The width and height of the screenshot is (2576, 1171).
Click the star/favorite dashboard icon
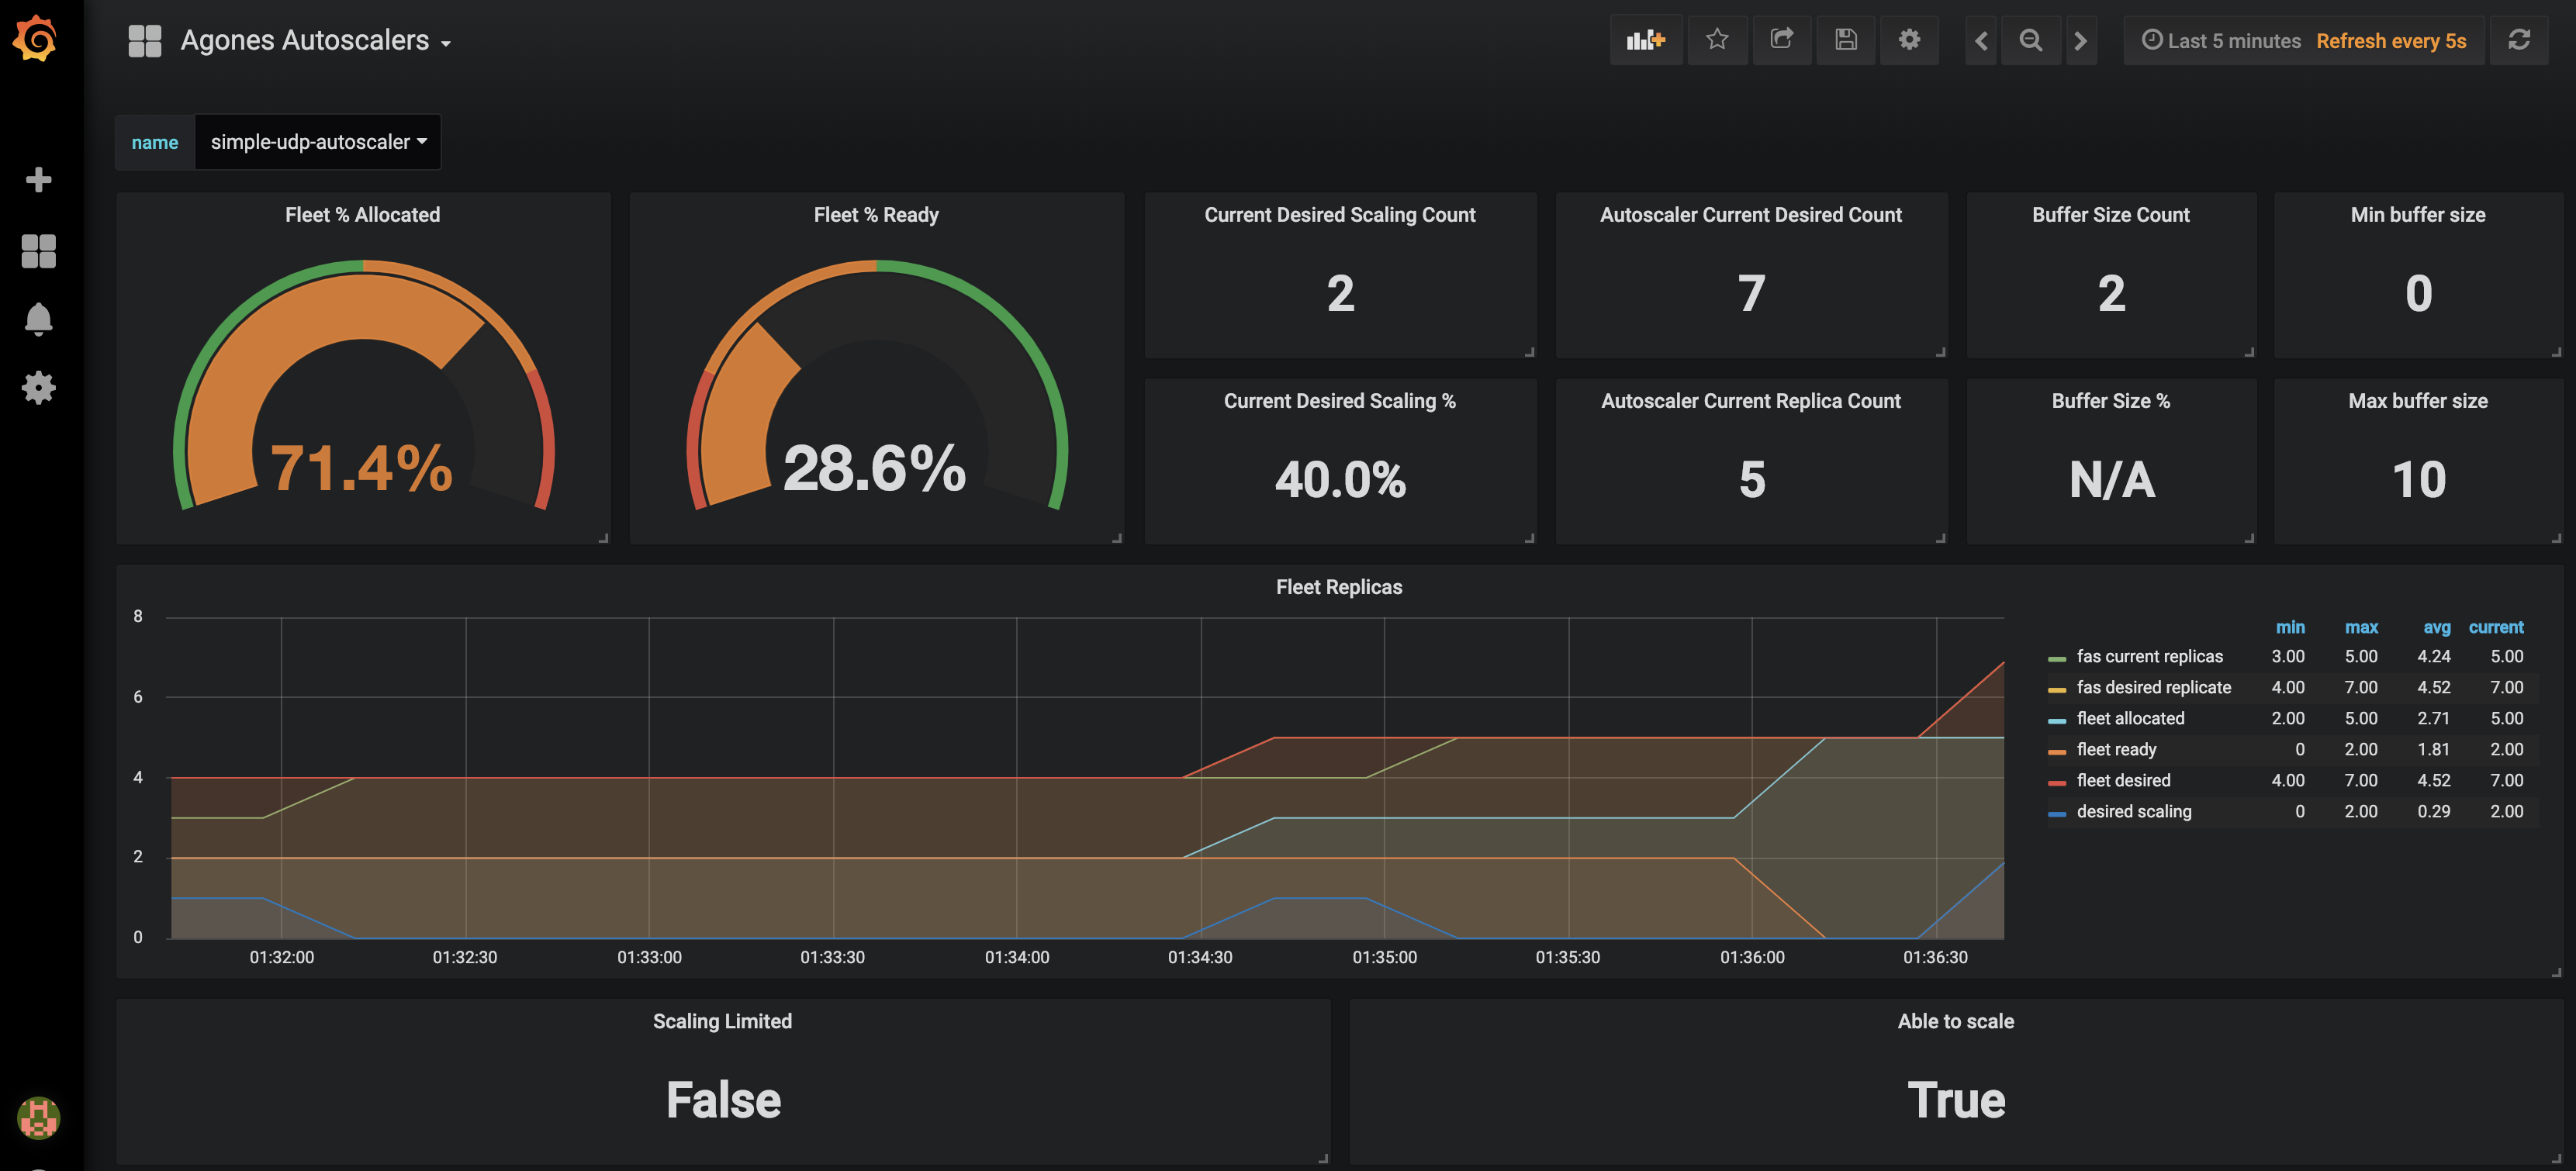1717,40
